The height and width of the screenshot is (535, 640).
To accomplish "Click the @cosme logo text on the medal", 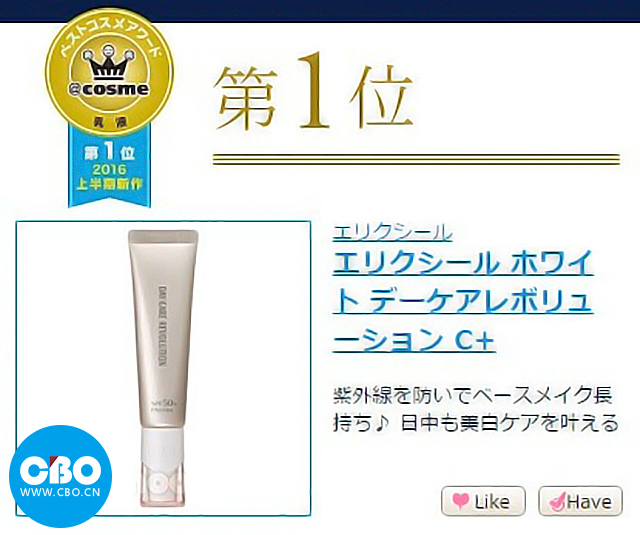I will pyautogui.click(x=109, y=89).
